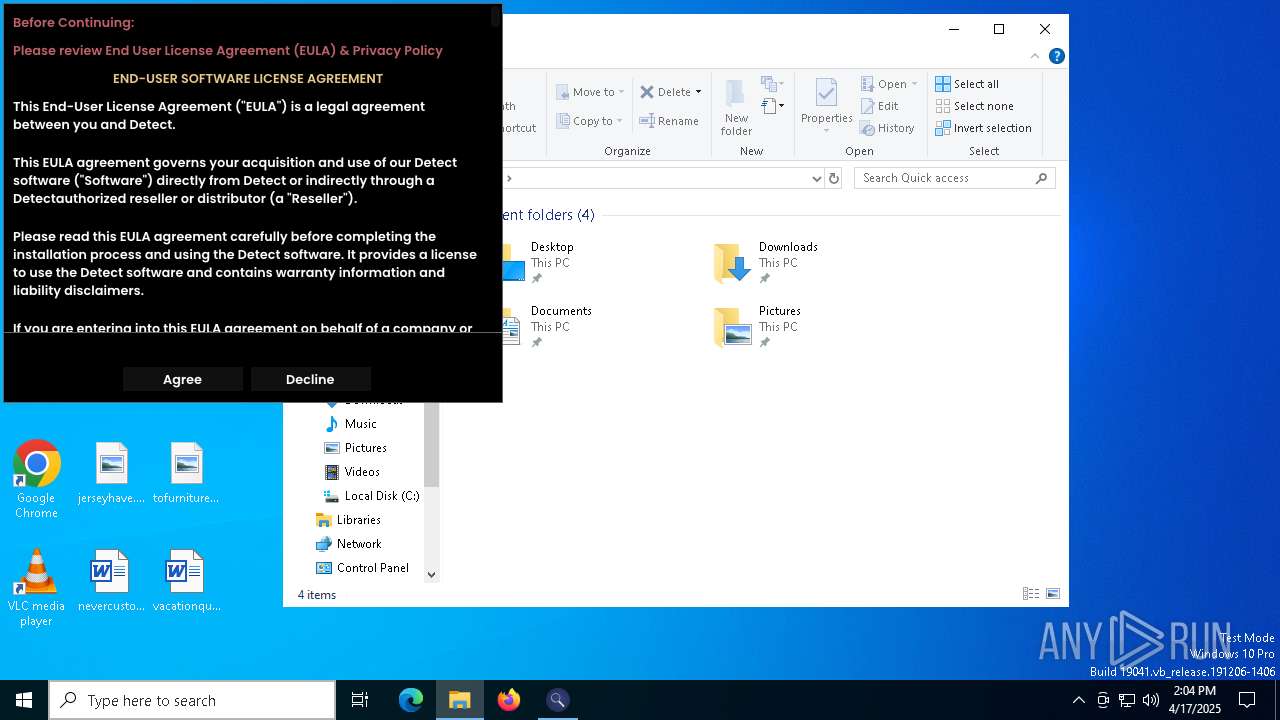This screenshot has height=720, width=1280.
Task: Click the taskbar search box
Action: (192, 700)
